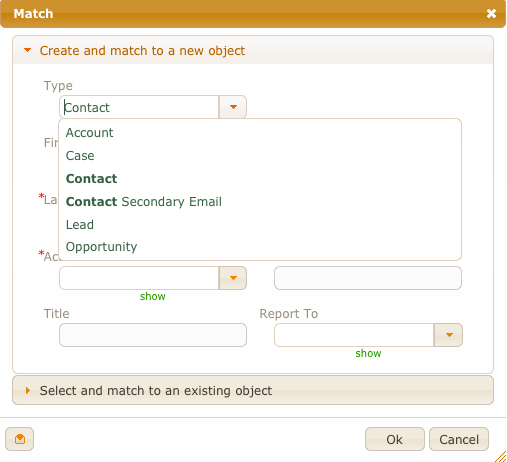
Task: Click the show link under Report To
Action: pos(368,353)
